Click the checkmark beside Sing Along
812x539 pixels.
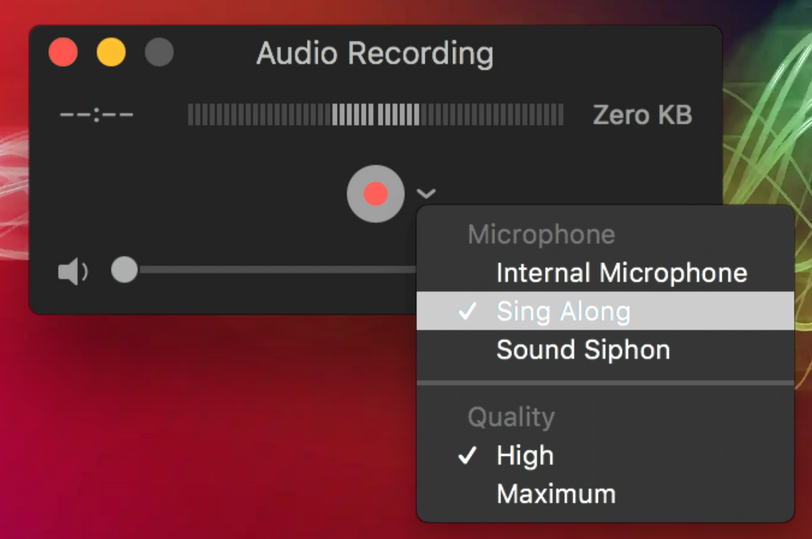click(x=467, y=311)
